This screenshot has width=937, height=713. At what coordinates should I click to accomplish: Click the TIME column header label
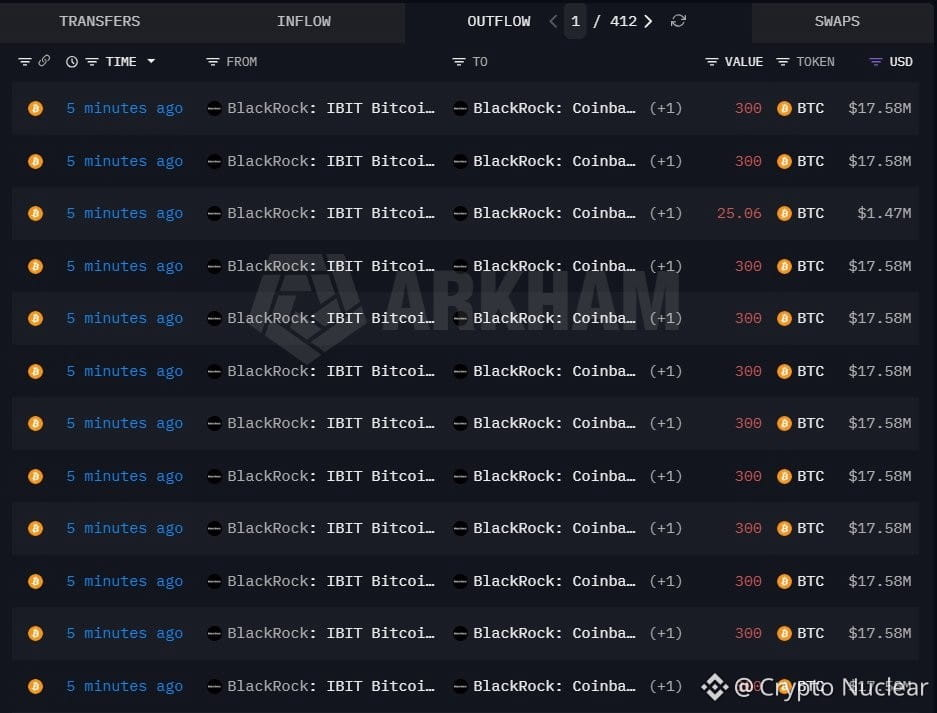[121, 62]
